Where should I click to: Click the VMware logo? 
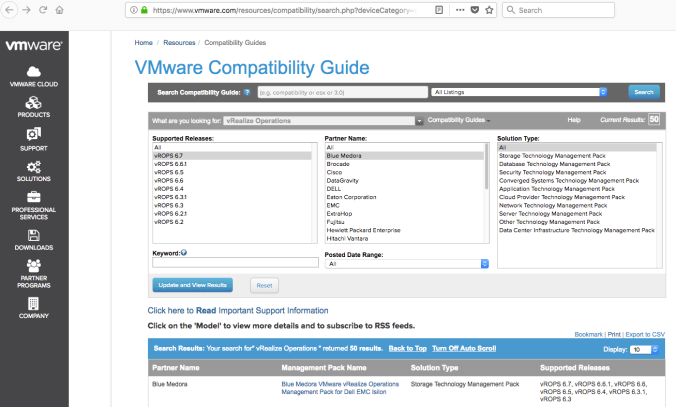point(34,45)
